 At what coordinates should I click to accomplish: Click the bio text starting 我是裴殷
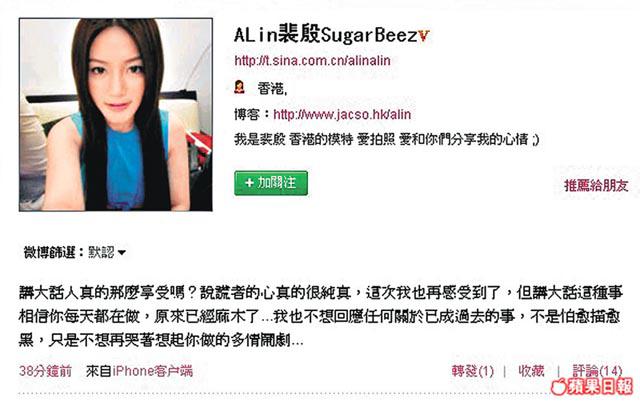(387, 139)
